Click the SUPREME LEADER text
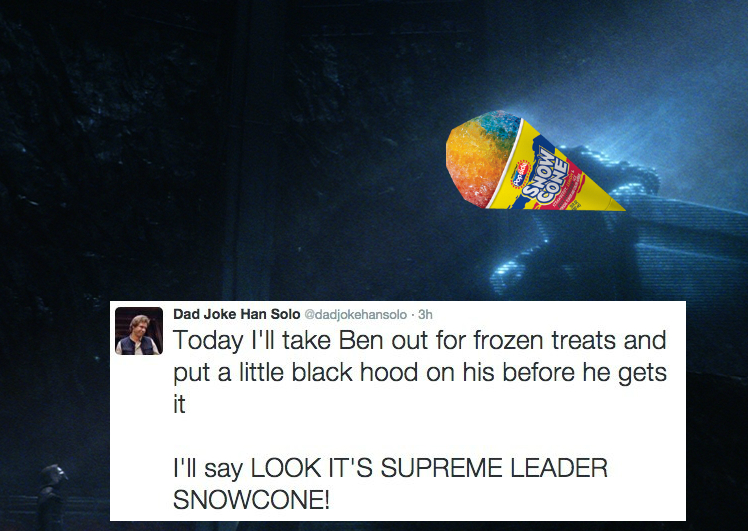This screenshot has height=531, width=748. pyautogui.click(x=494, y=468)
